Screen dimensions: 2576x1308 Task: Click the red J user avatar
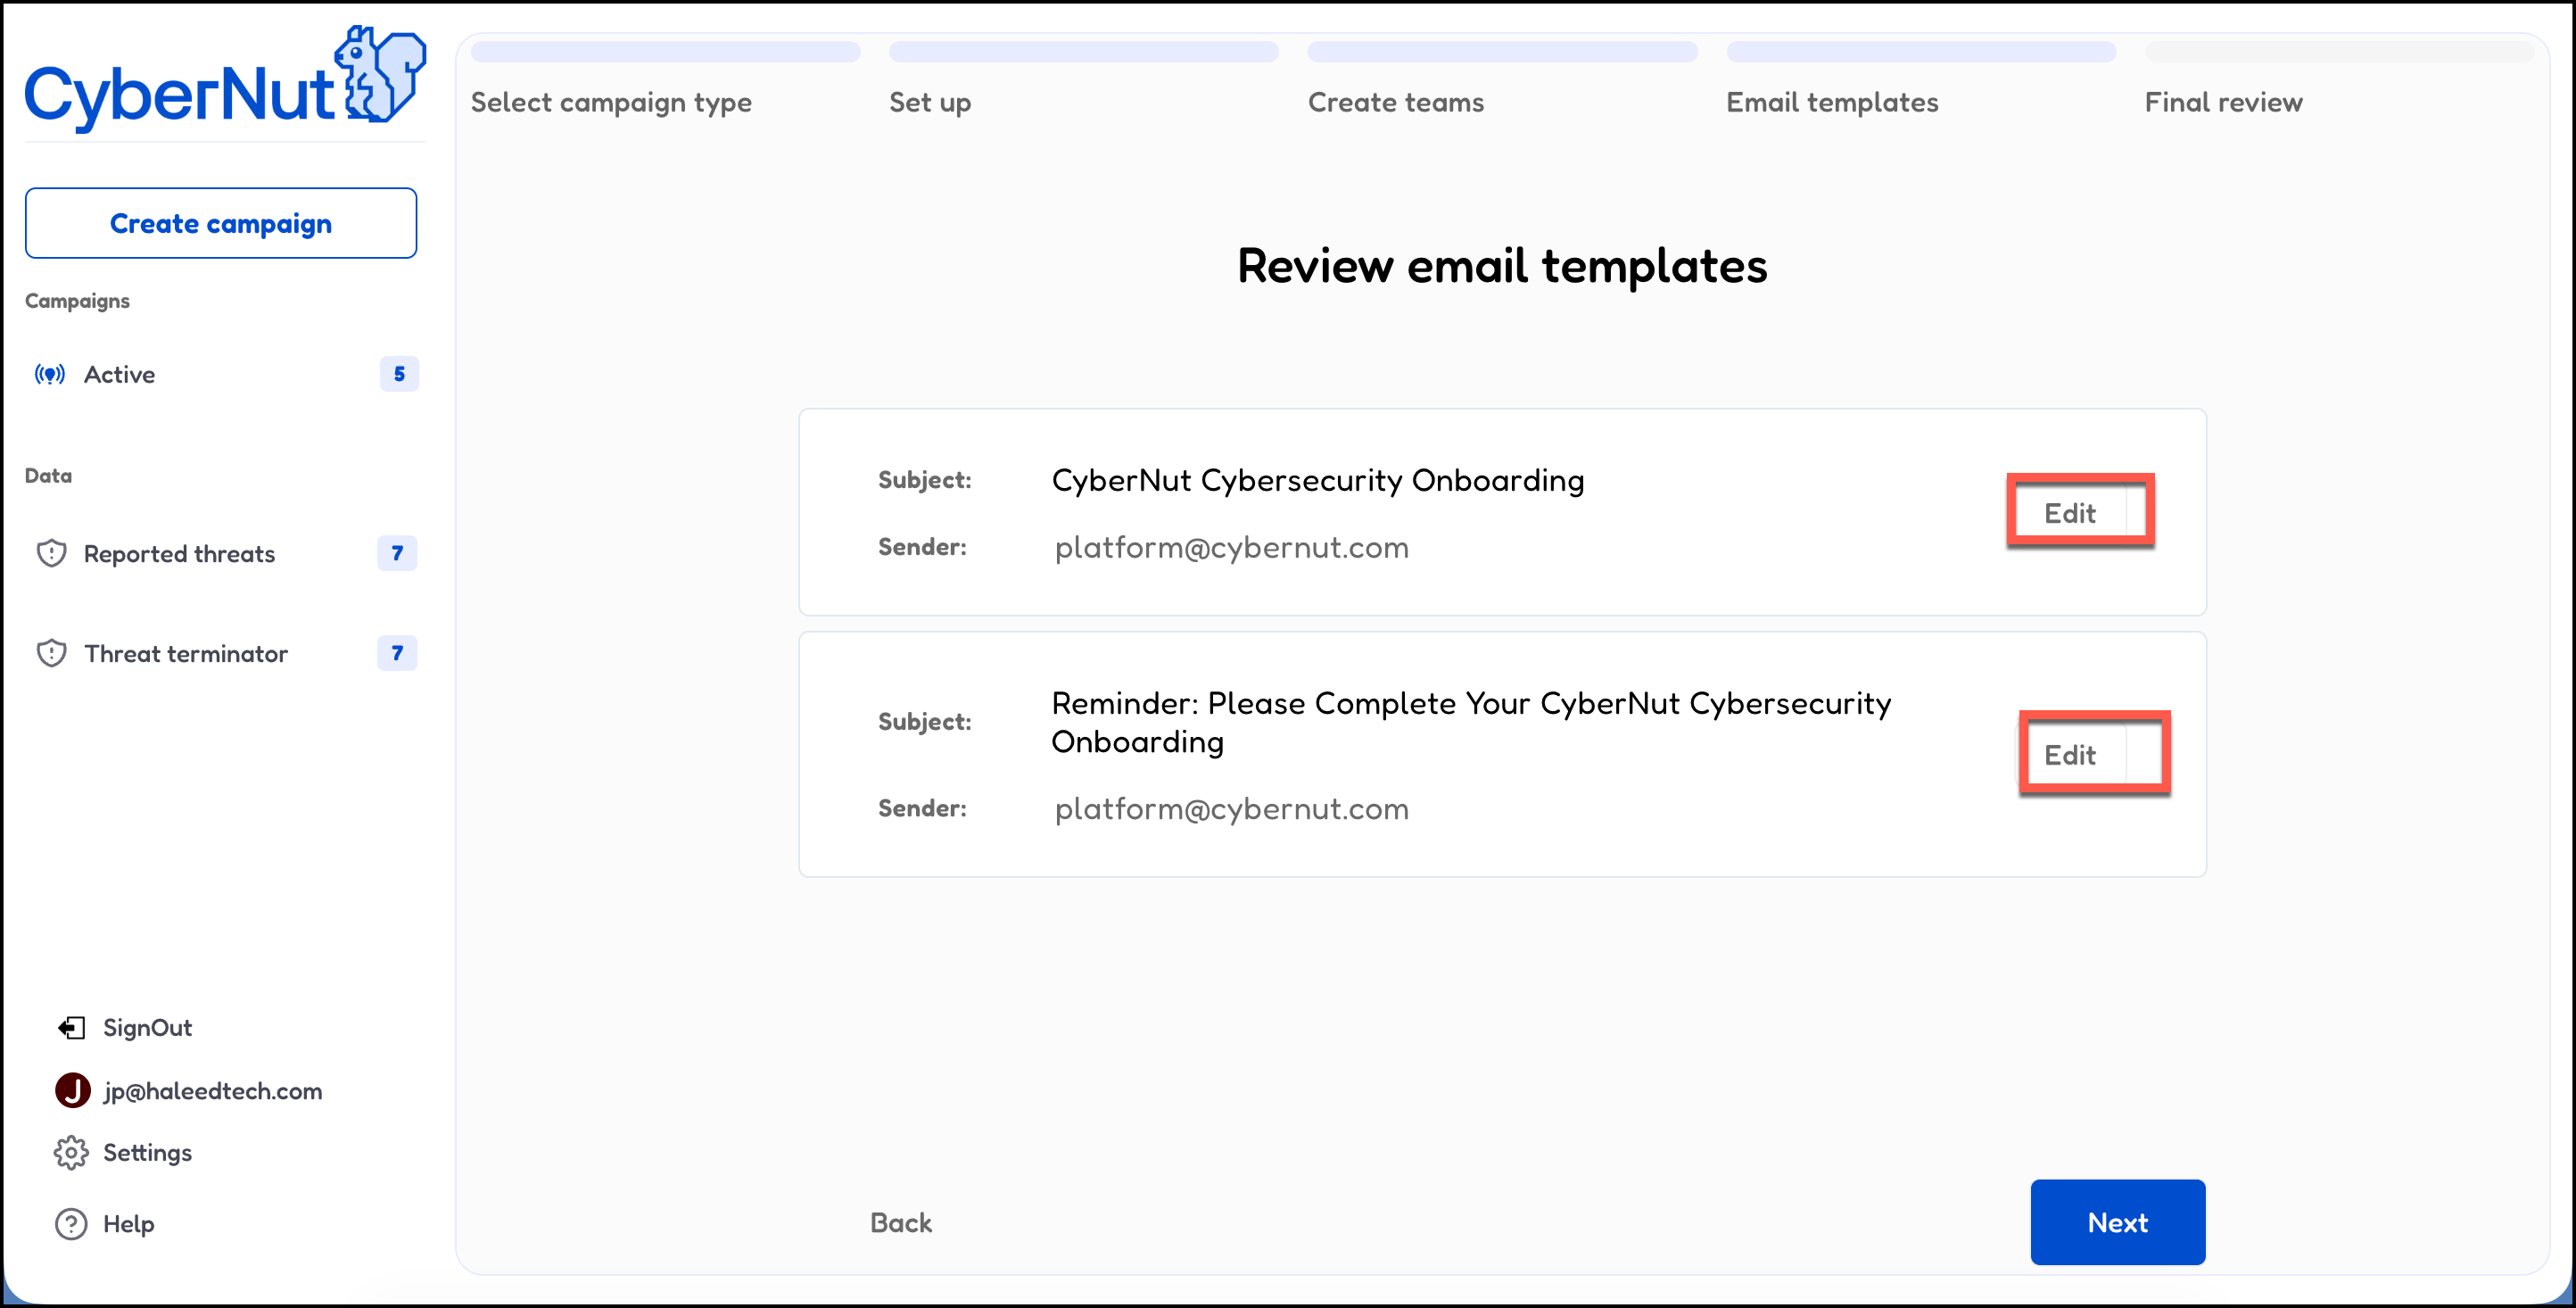72,1090
